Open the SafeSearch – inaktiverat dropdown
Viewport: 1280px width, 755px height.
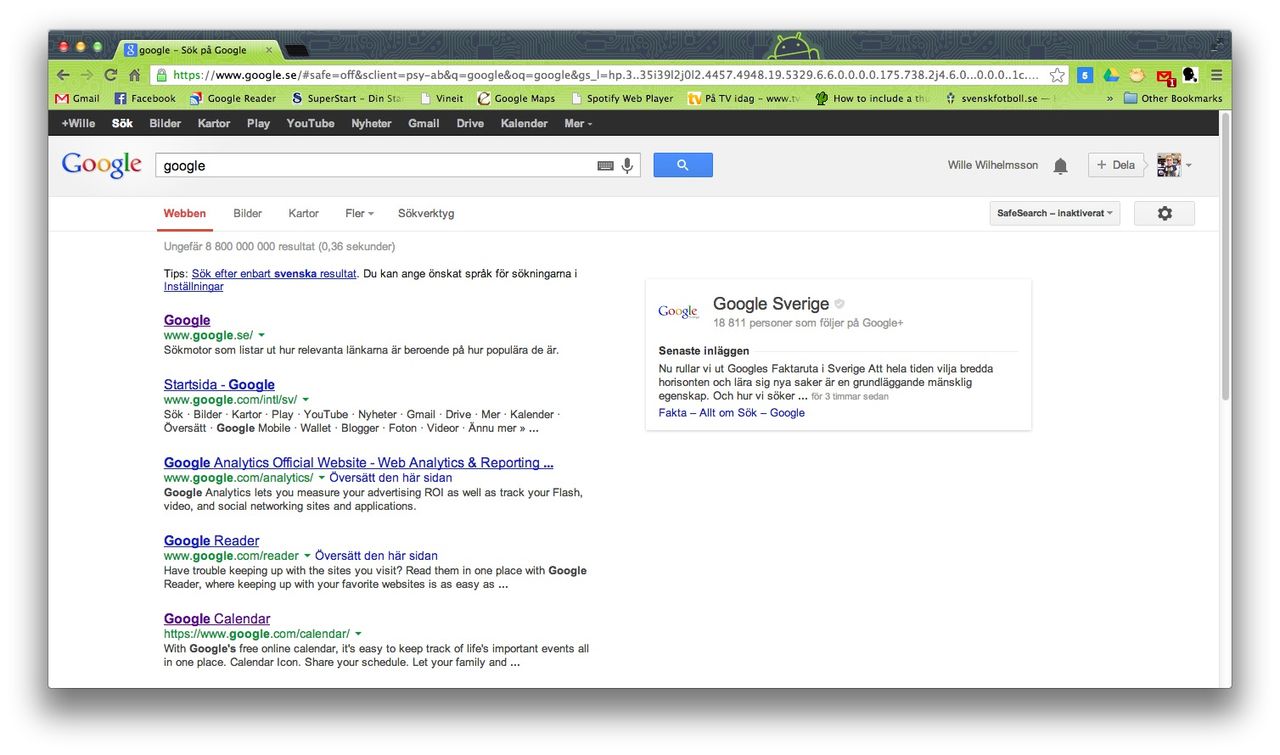1055,213
